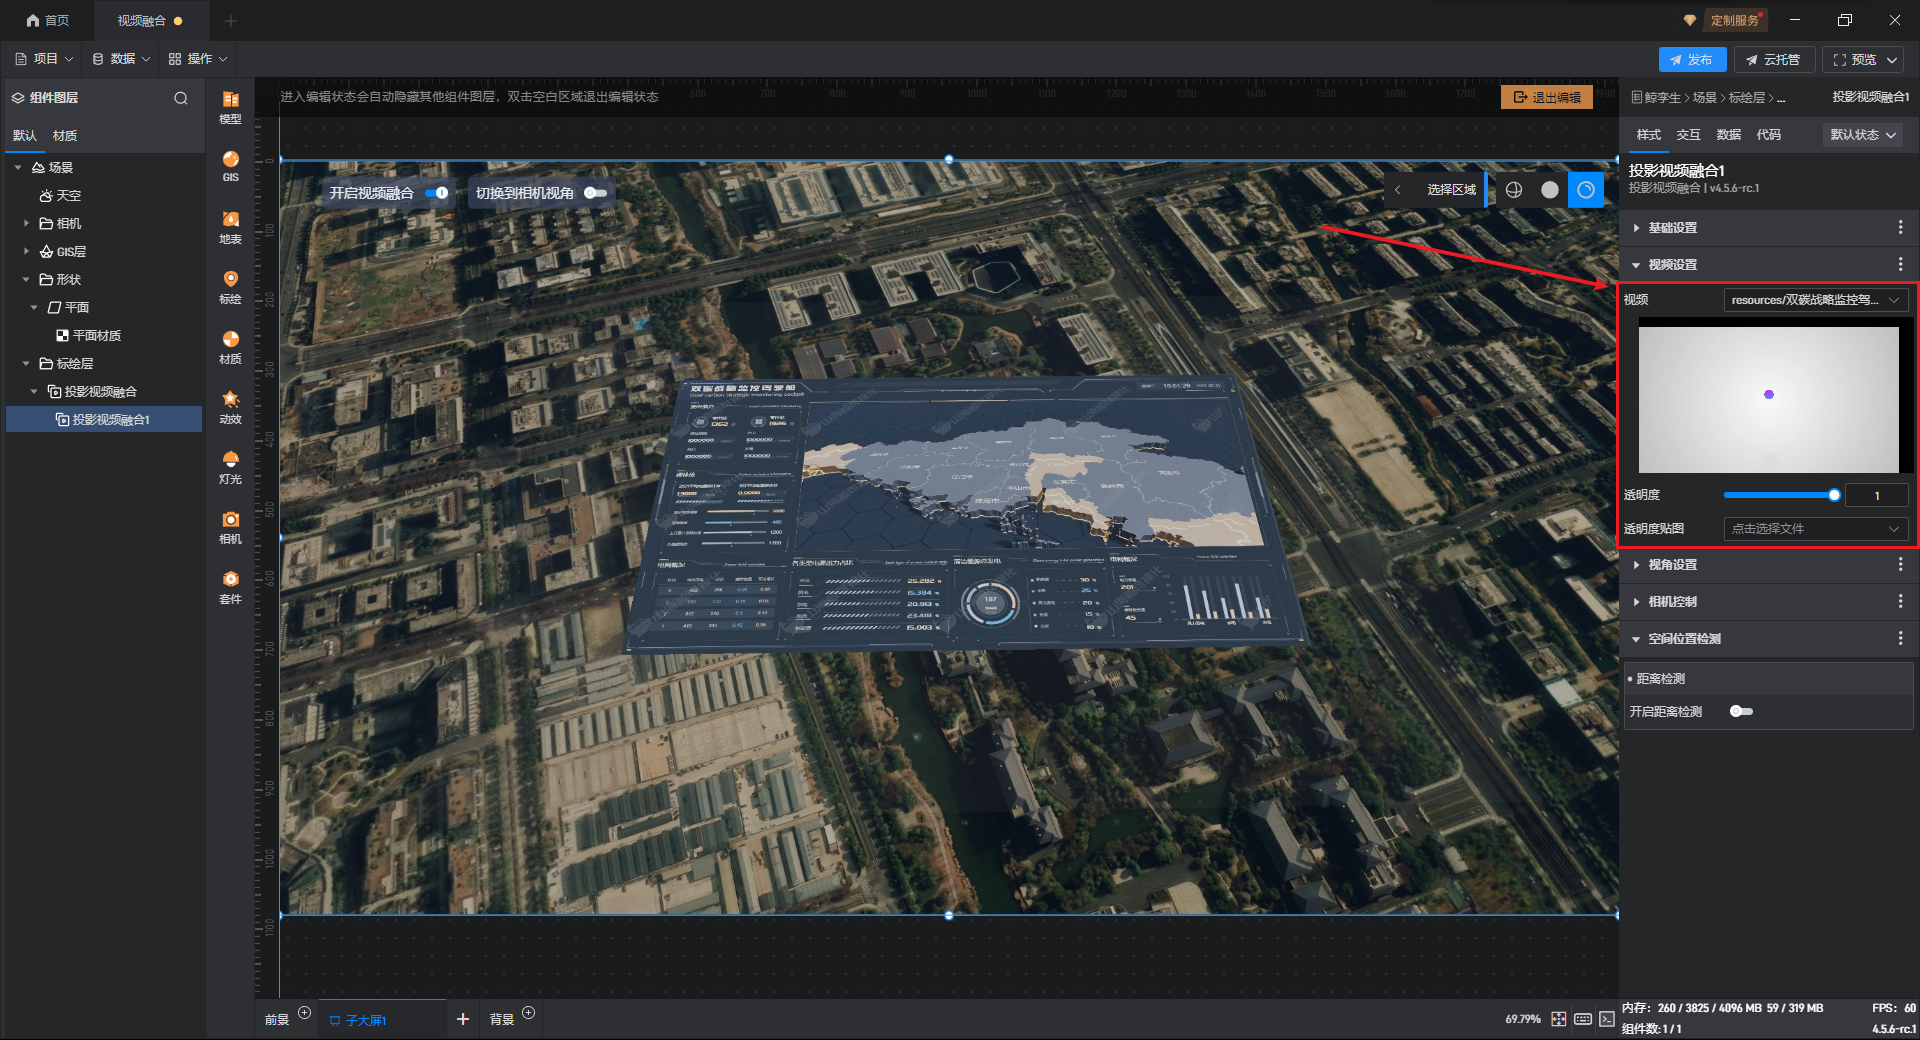This screenshot has width=1920, height=1040.
Task: Open the 地表 (terrain) tool
Action: click(230, 226)
